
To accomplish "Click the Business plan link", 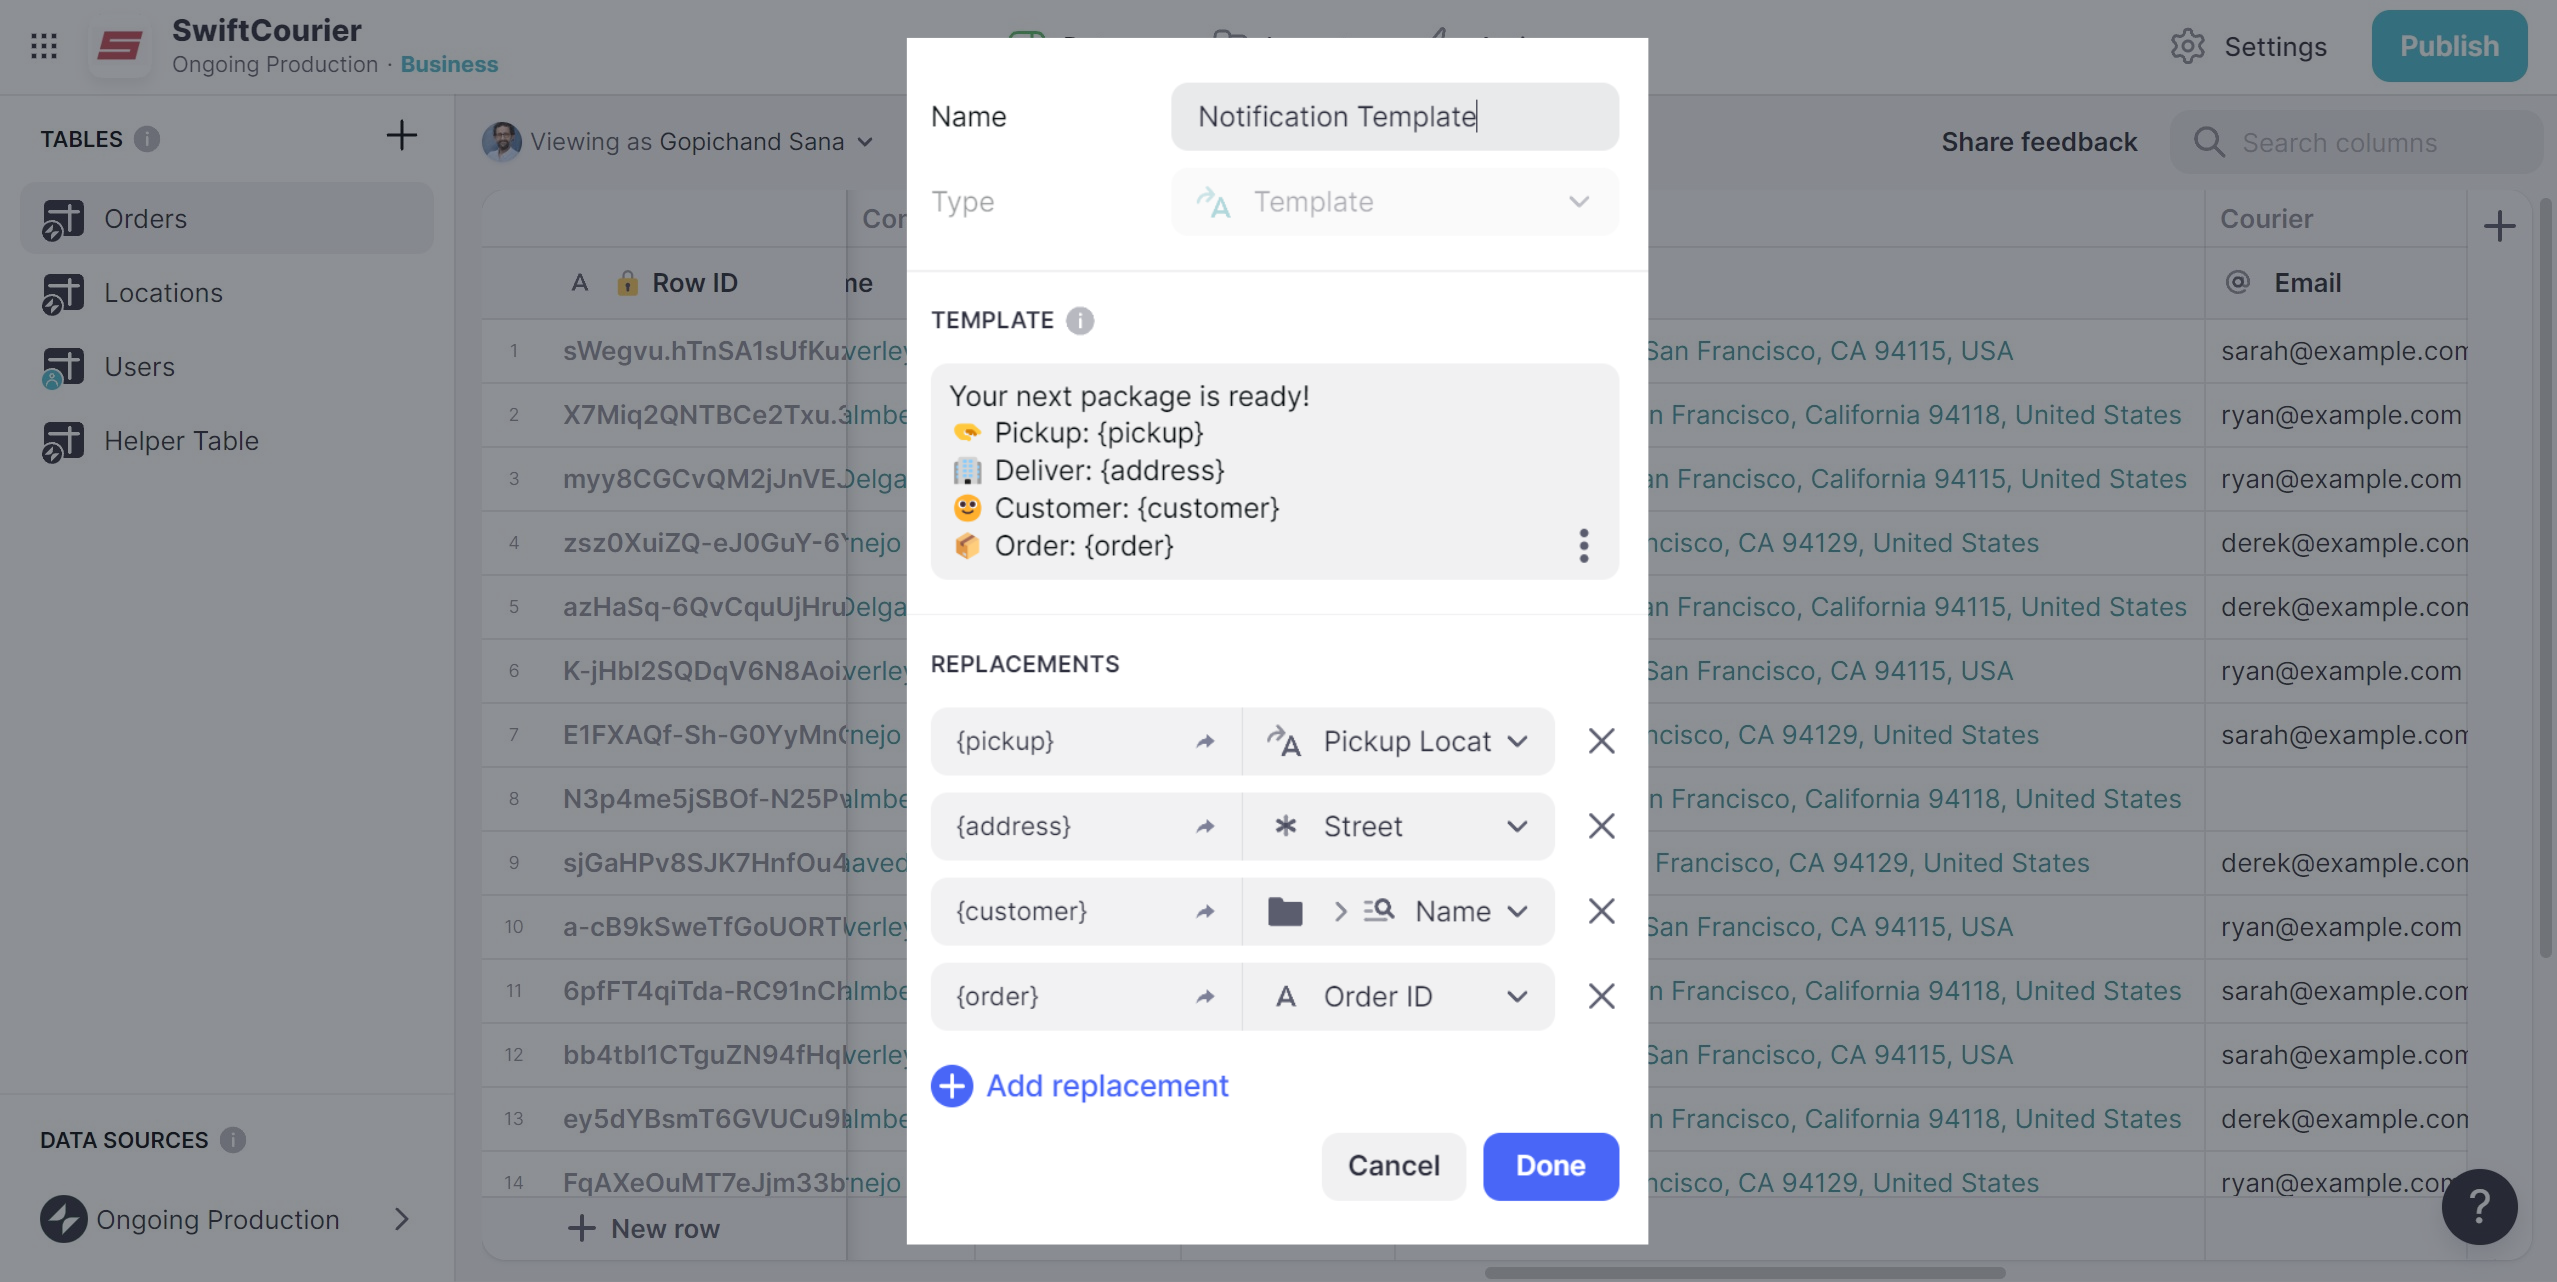I will pyautogui.click(x=449, y=64).
